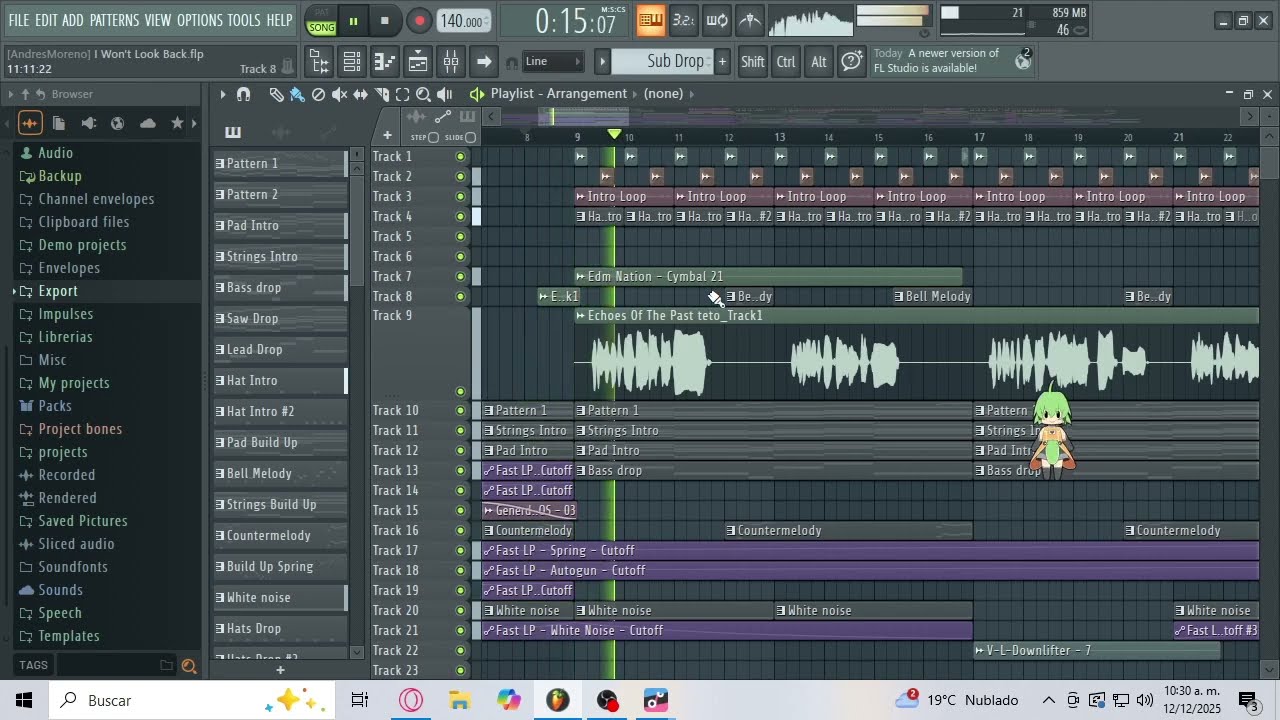1280x720 pixels.
Task: Open the FILE menu
Action: (x=18, y=20)
